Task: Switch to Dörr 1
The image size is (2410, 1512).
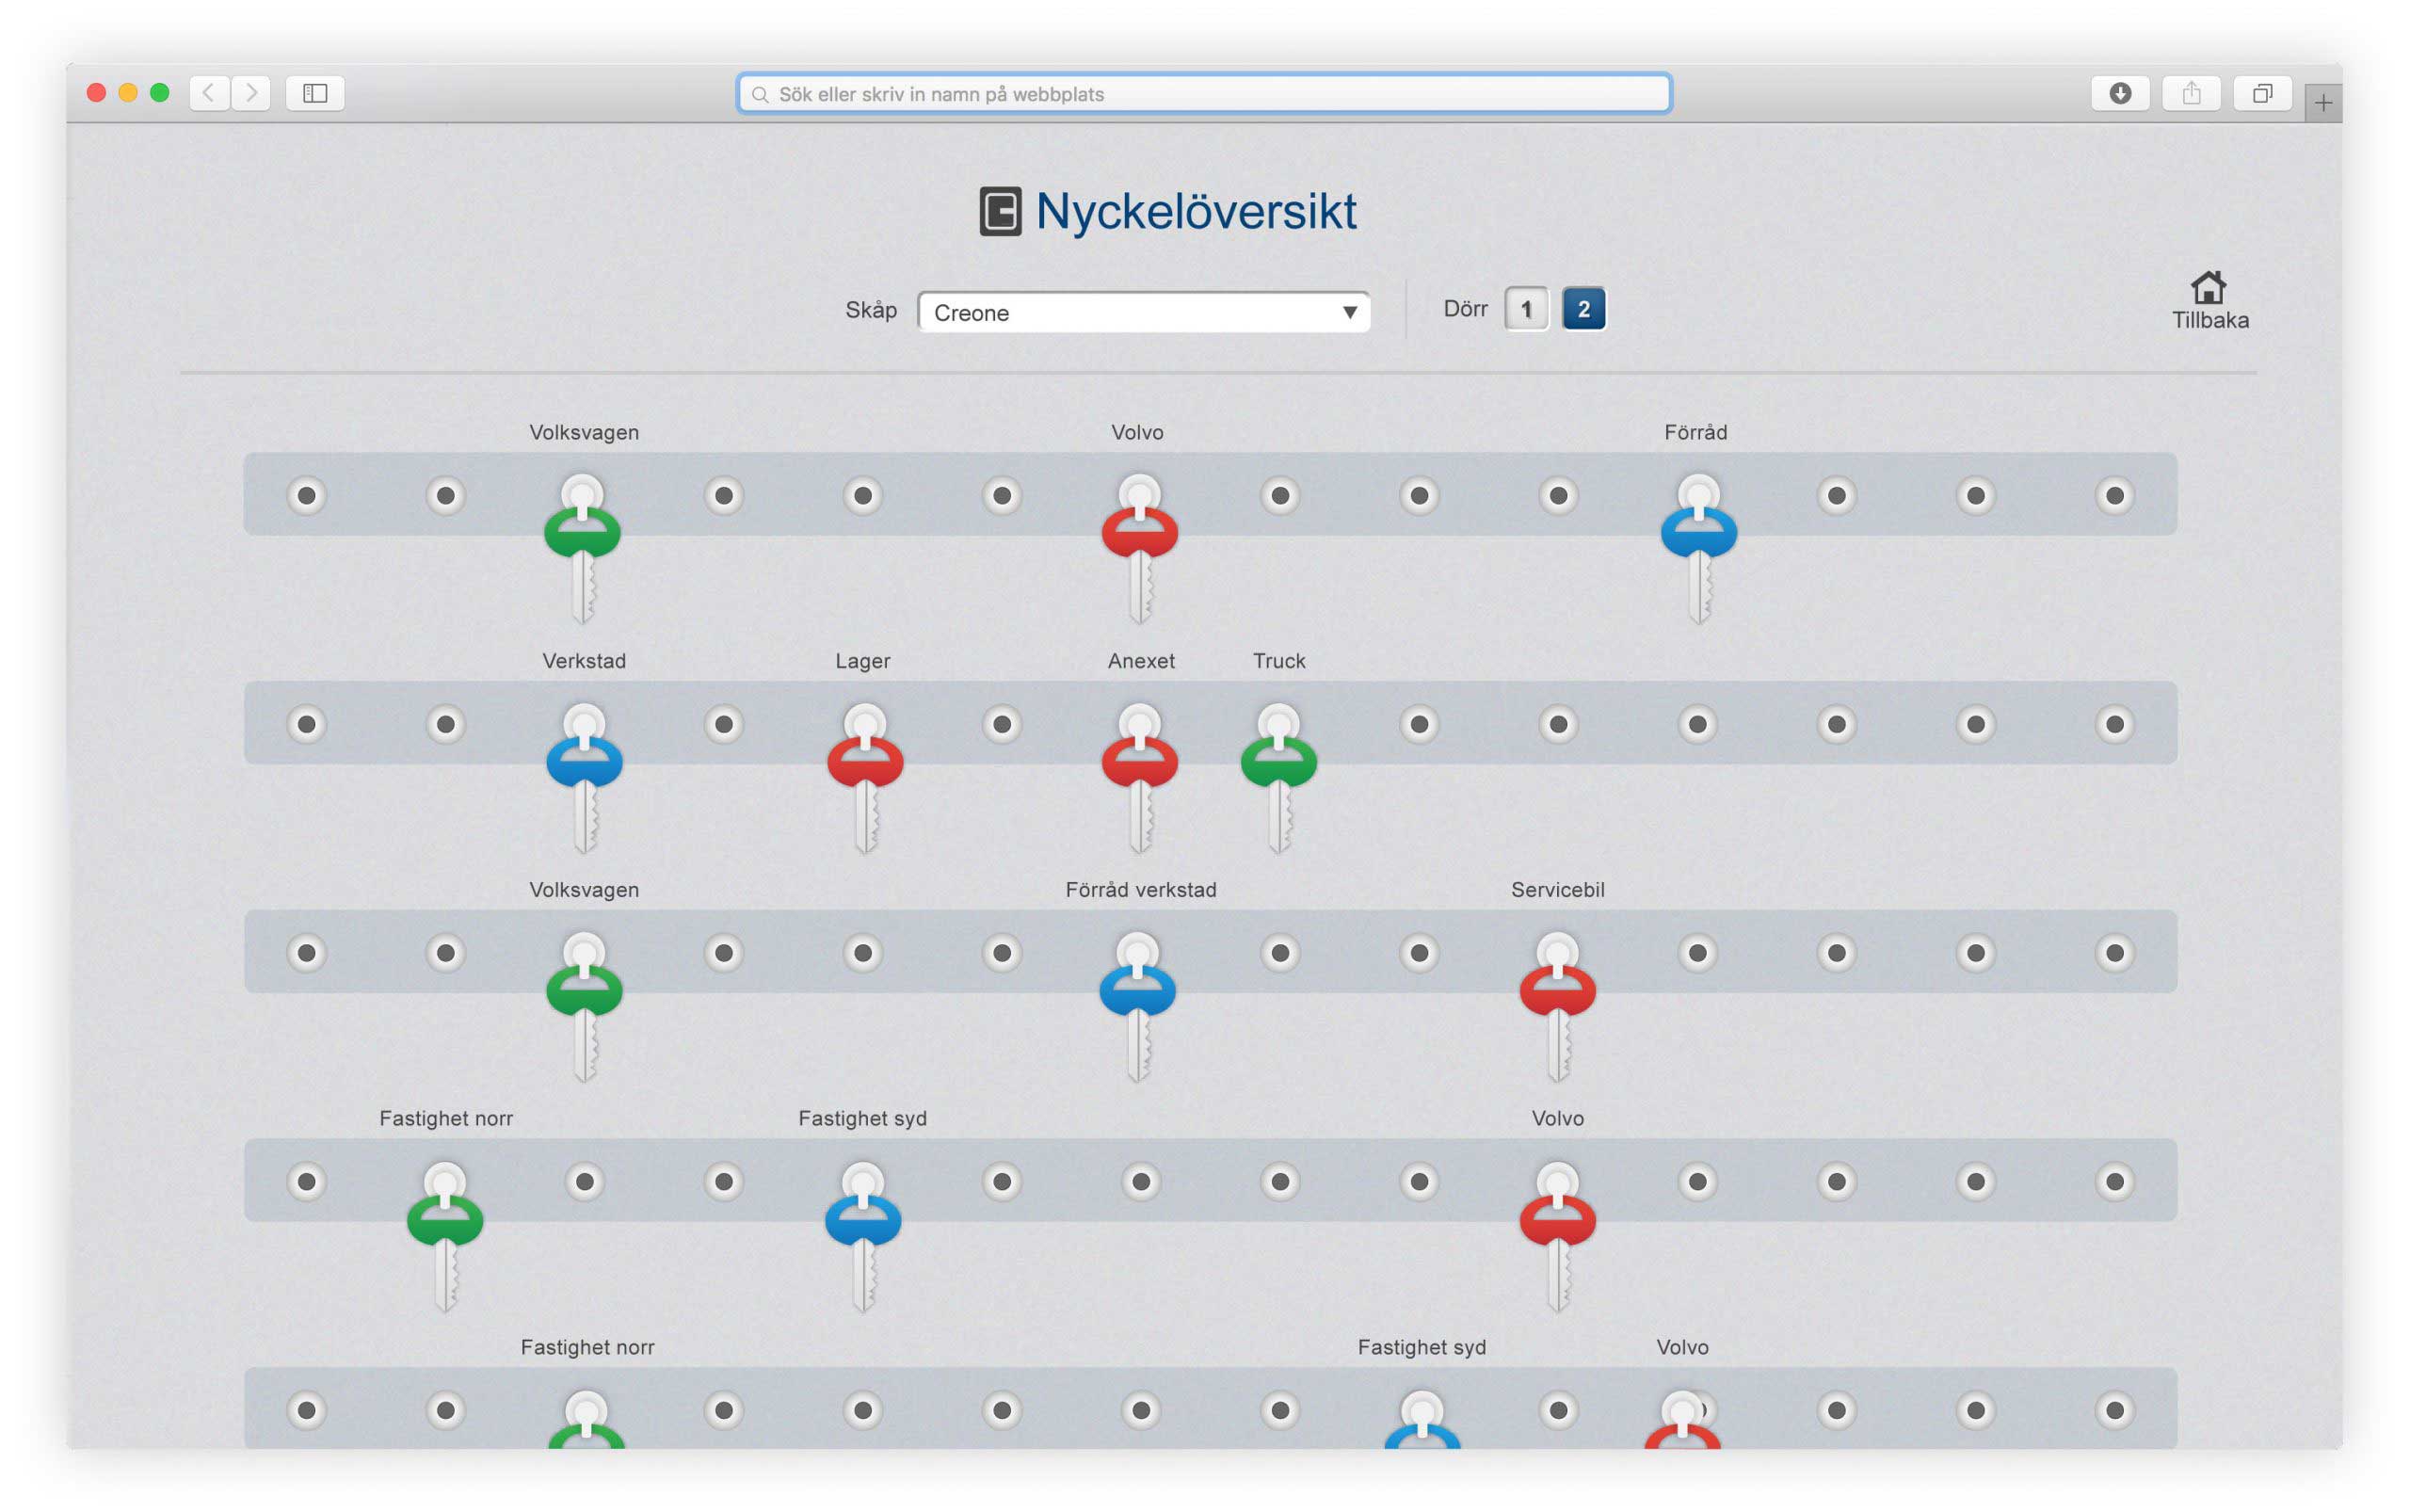Action: (1524, 308)
